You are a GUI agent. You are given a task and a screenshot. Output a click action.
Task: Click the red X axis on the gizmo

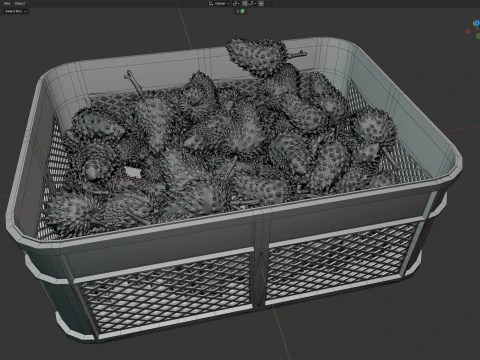tap(468, 31)
